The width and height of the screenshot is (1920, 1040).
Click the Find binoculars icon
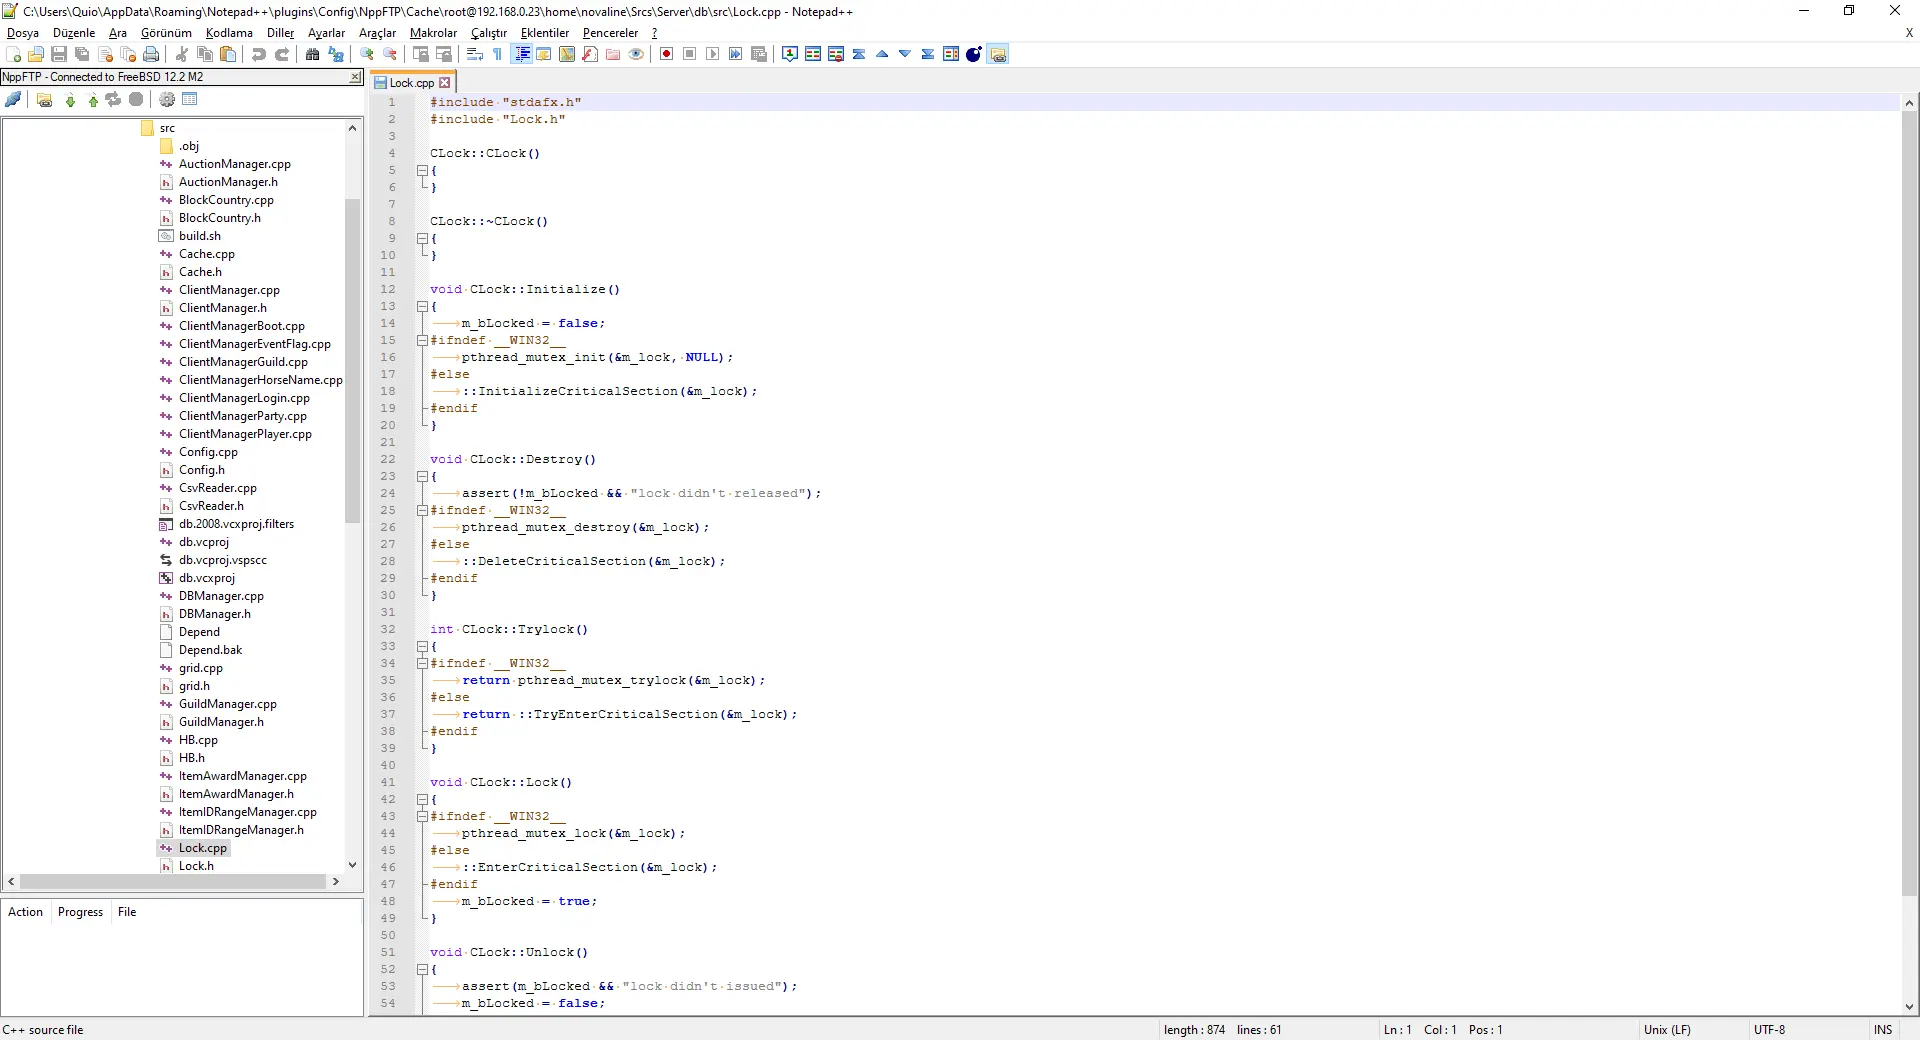pos(312,54)
